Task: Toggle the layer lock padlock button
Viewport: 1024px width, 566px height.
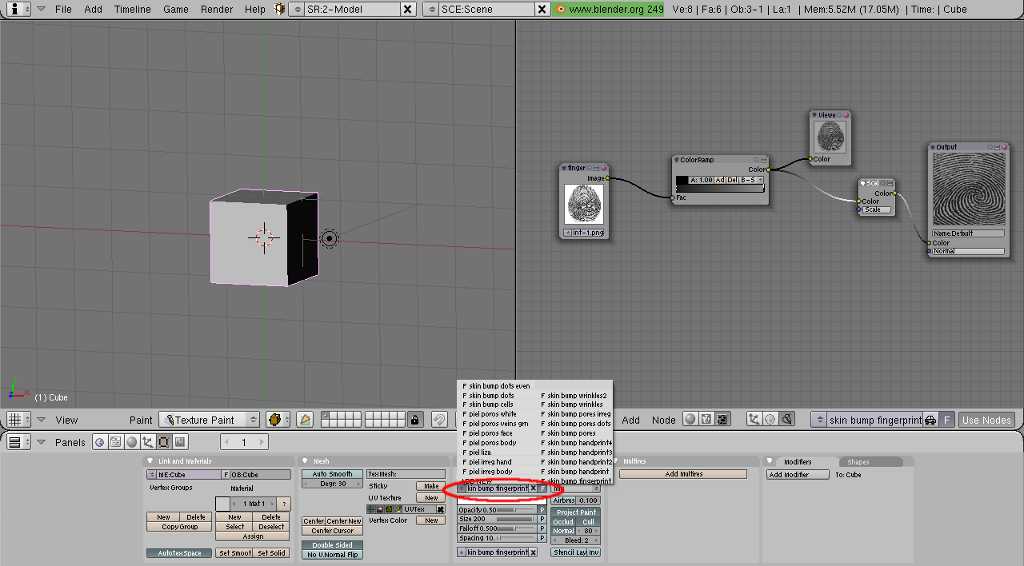Action: pyautogui.click(x=415, y=420)
